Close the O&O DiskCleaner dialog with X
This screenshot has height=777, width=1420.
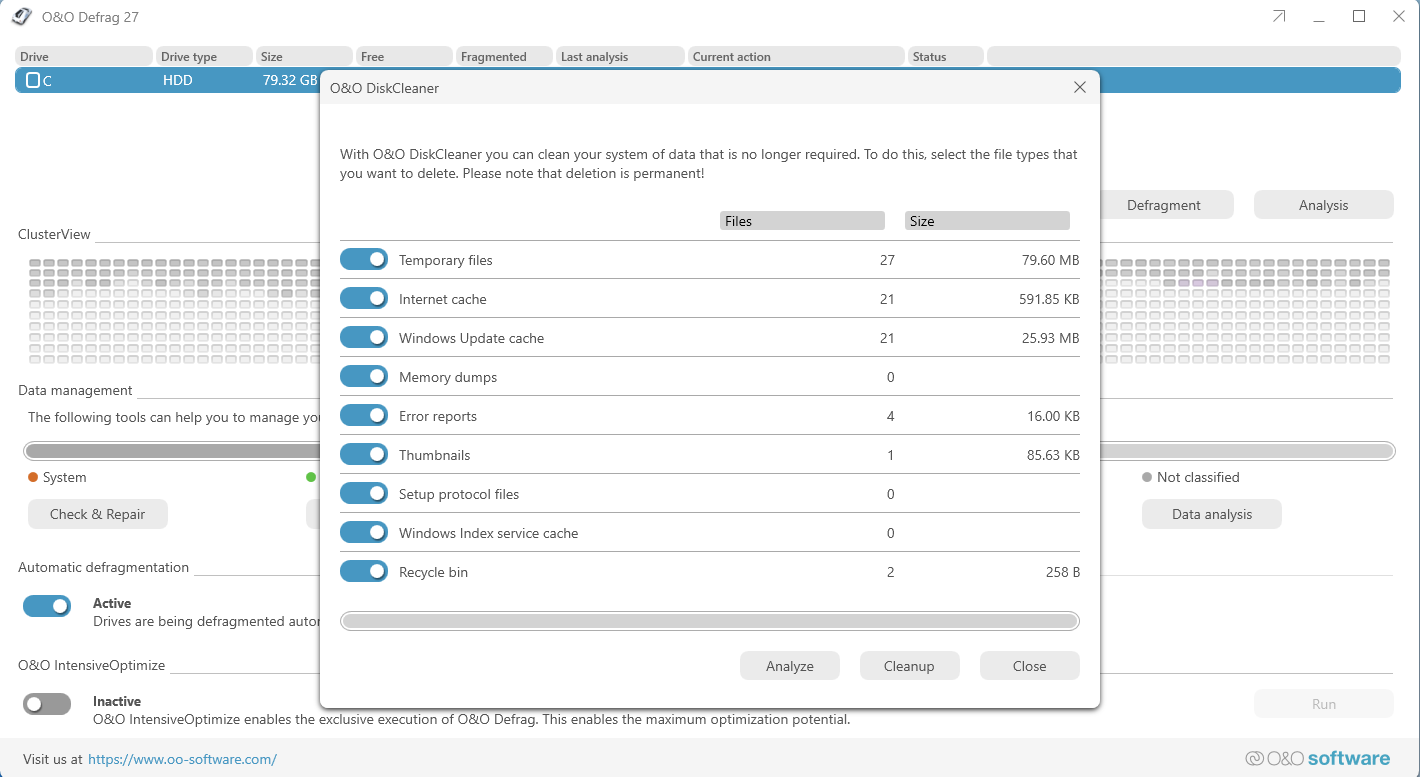[1080, 88]
